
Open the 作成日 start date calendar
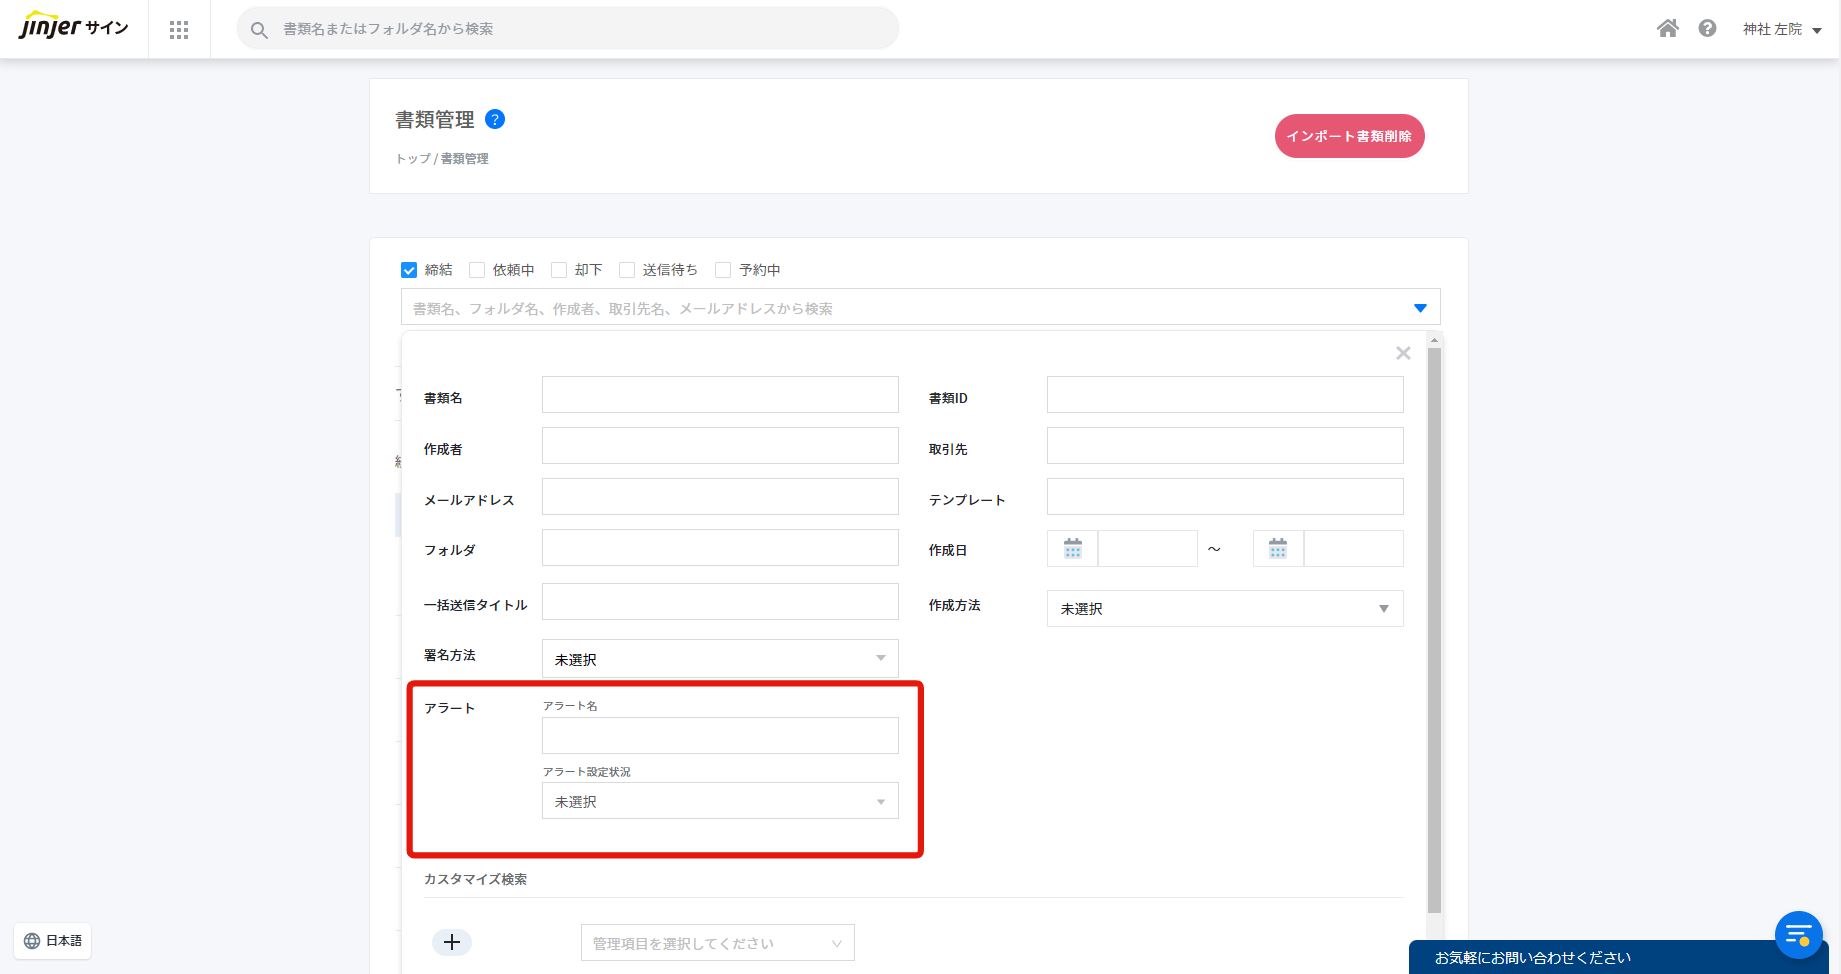[x=1073, y=549]
